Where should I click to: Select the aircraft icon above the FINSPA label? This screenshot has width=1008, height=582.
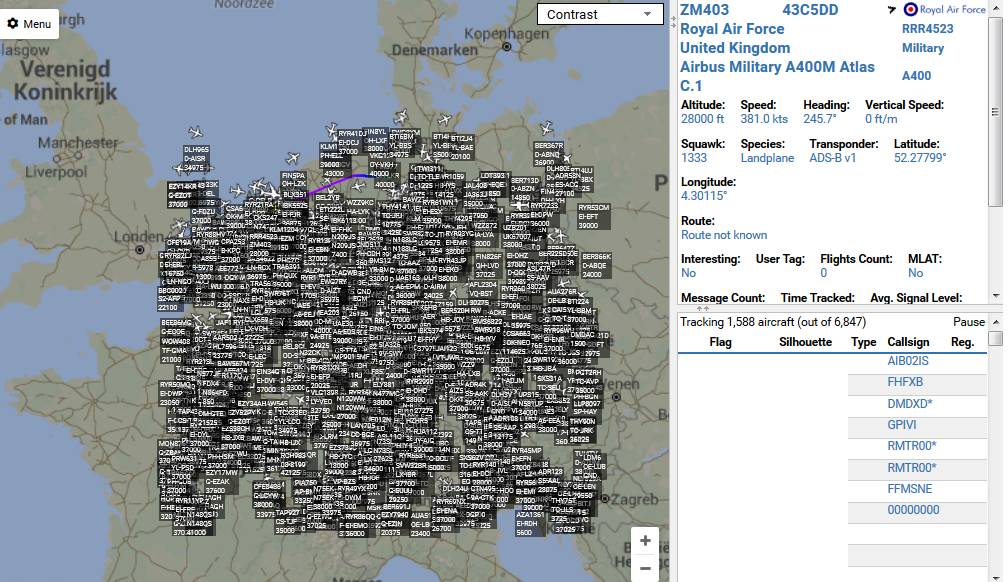(x=292, y=158)
